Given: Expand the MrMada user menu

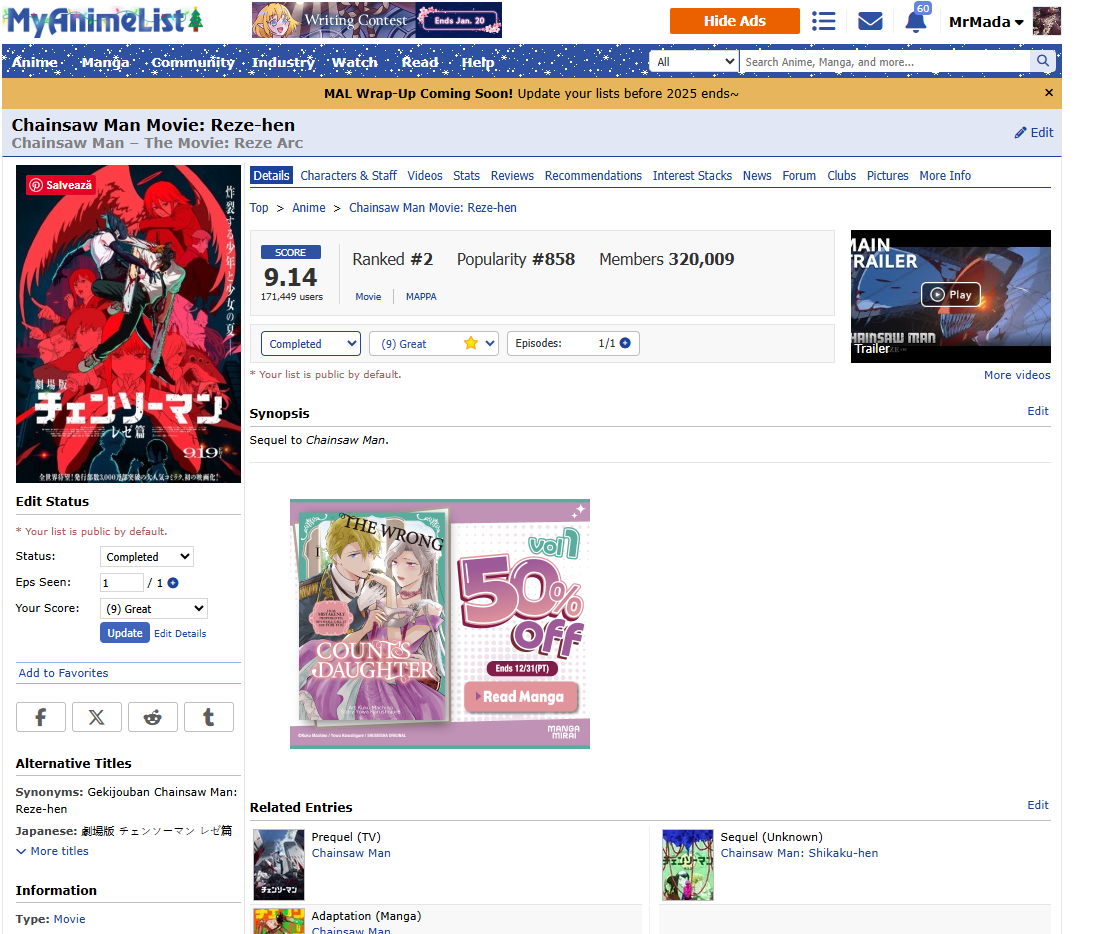Looking at the screenshot, I should 986,22.
